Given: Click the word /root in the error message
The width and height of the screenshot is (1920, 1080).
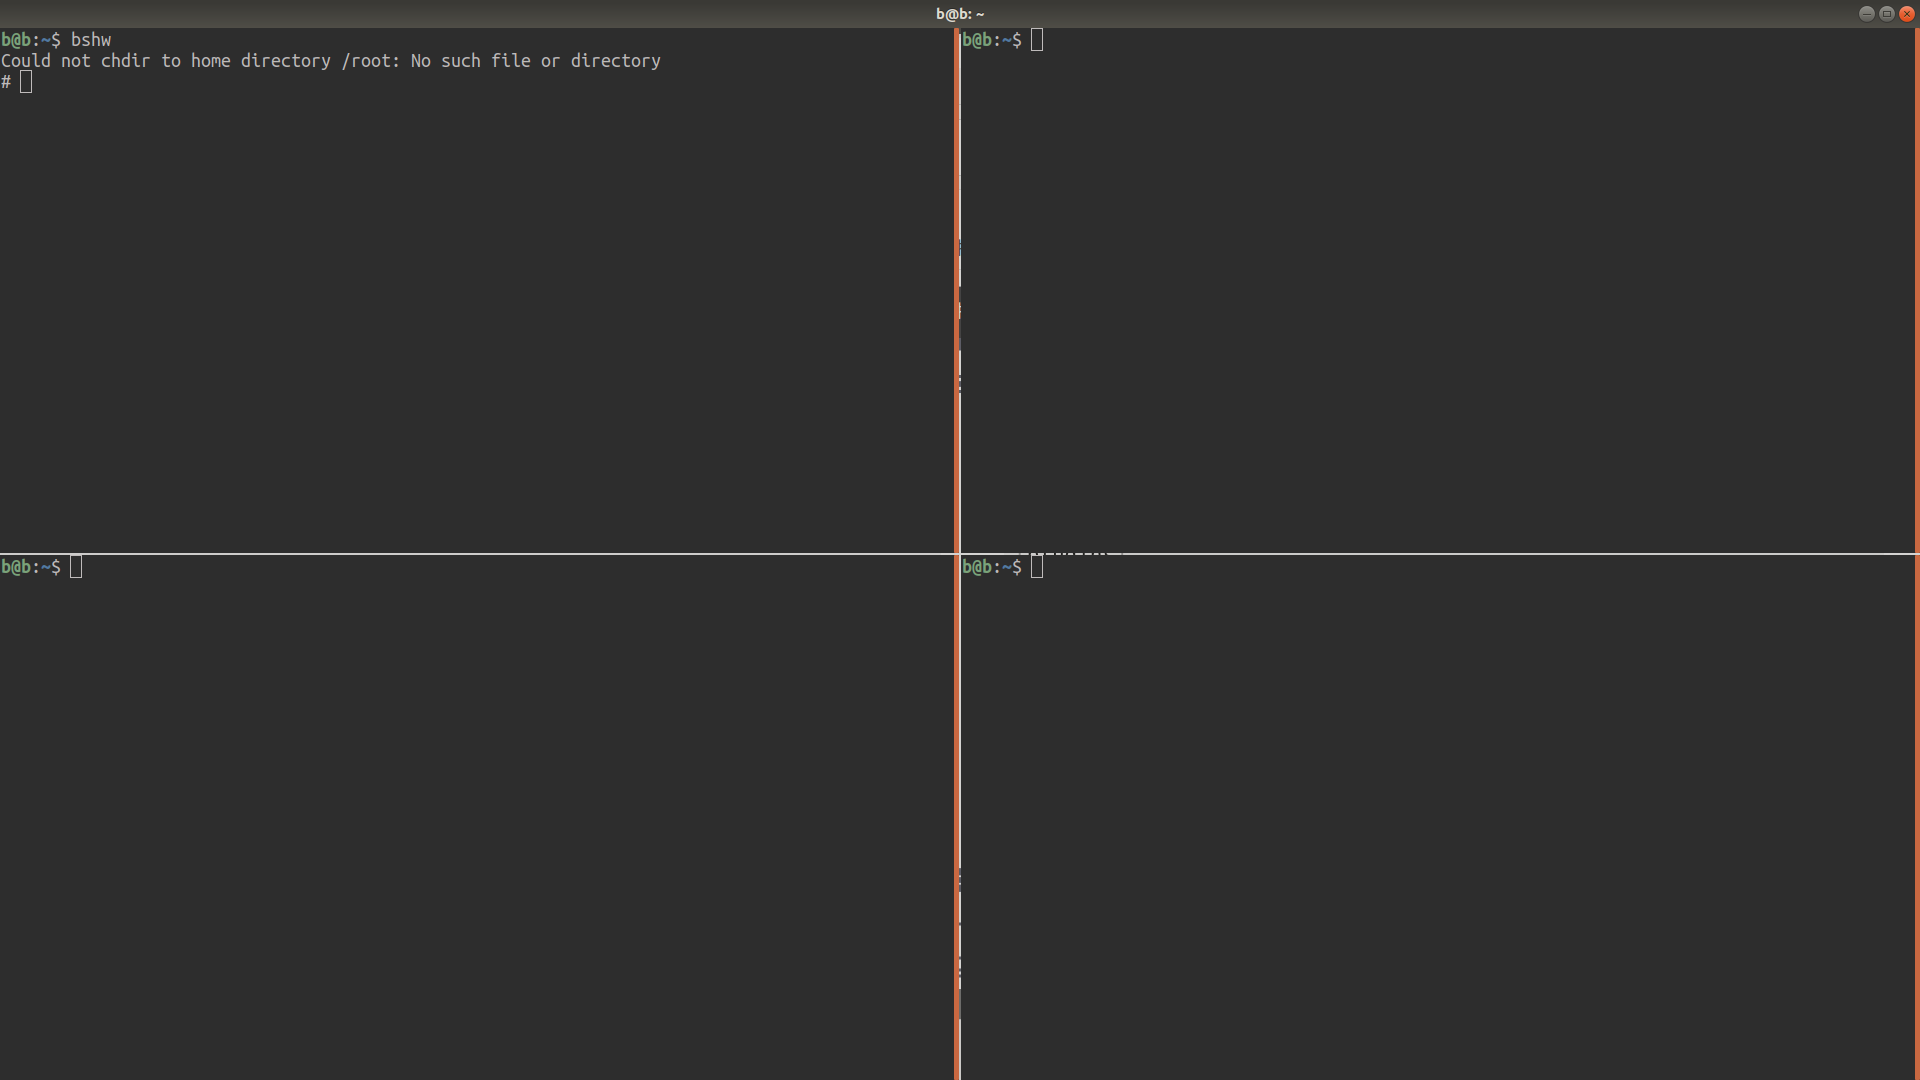Looking at the screenshot, I should point(369,61).
